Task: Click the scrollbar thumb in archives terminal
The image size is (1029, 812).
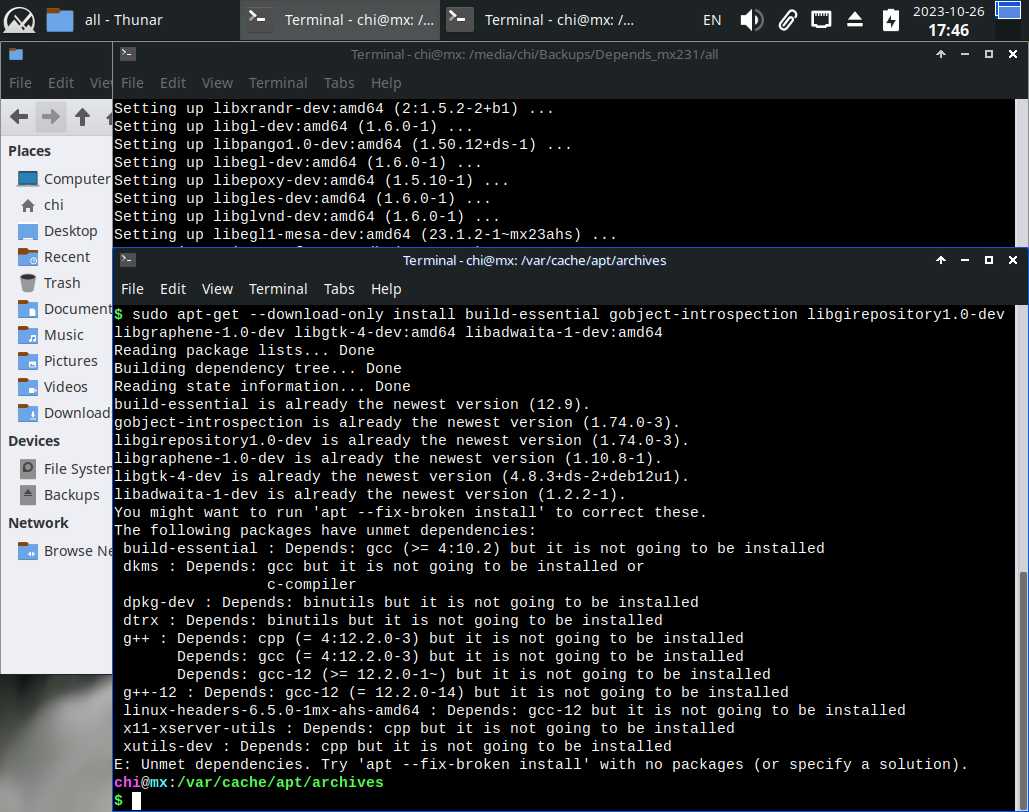Action: click(1022, 689)
